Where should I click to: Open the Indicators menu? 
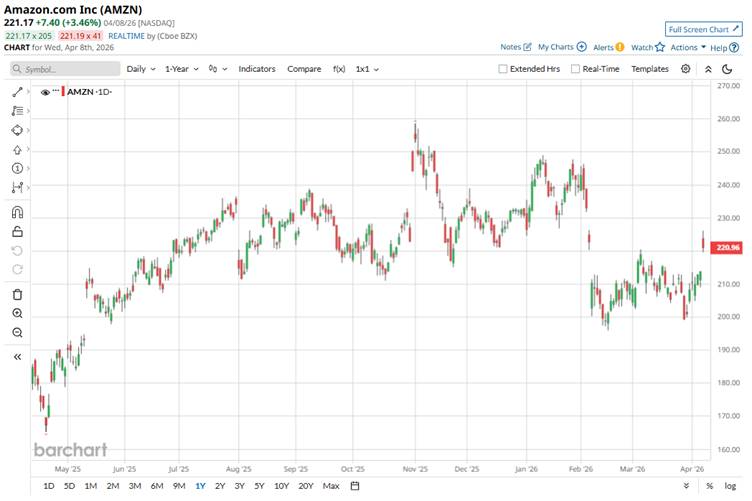click(x=256, y=69)
